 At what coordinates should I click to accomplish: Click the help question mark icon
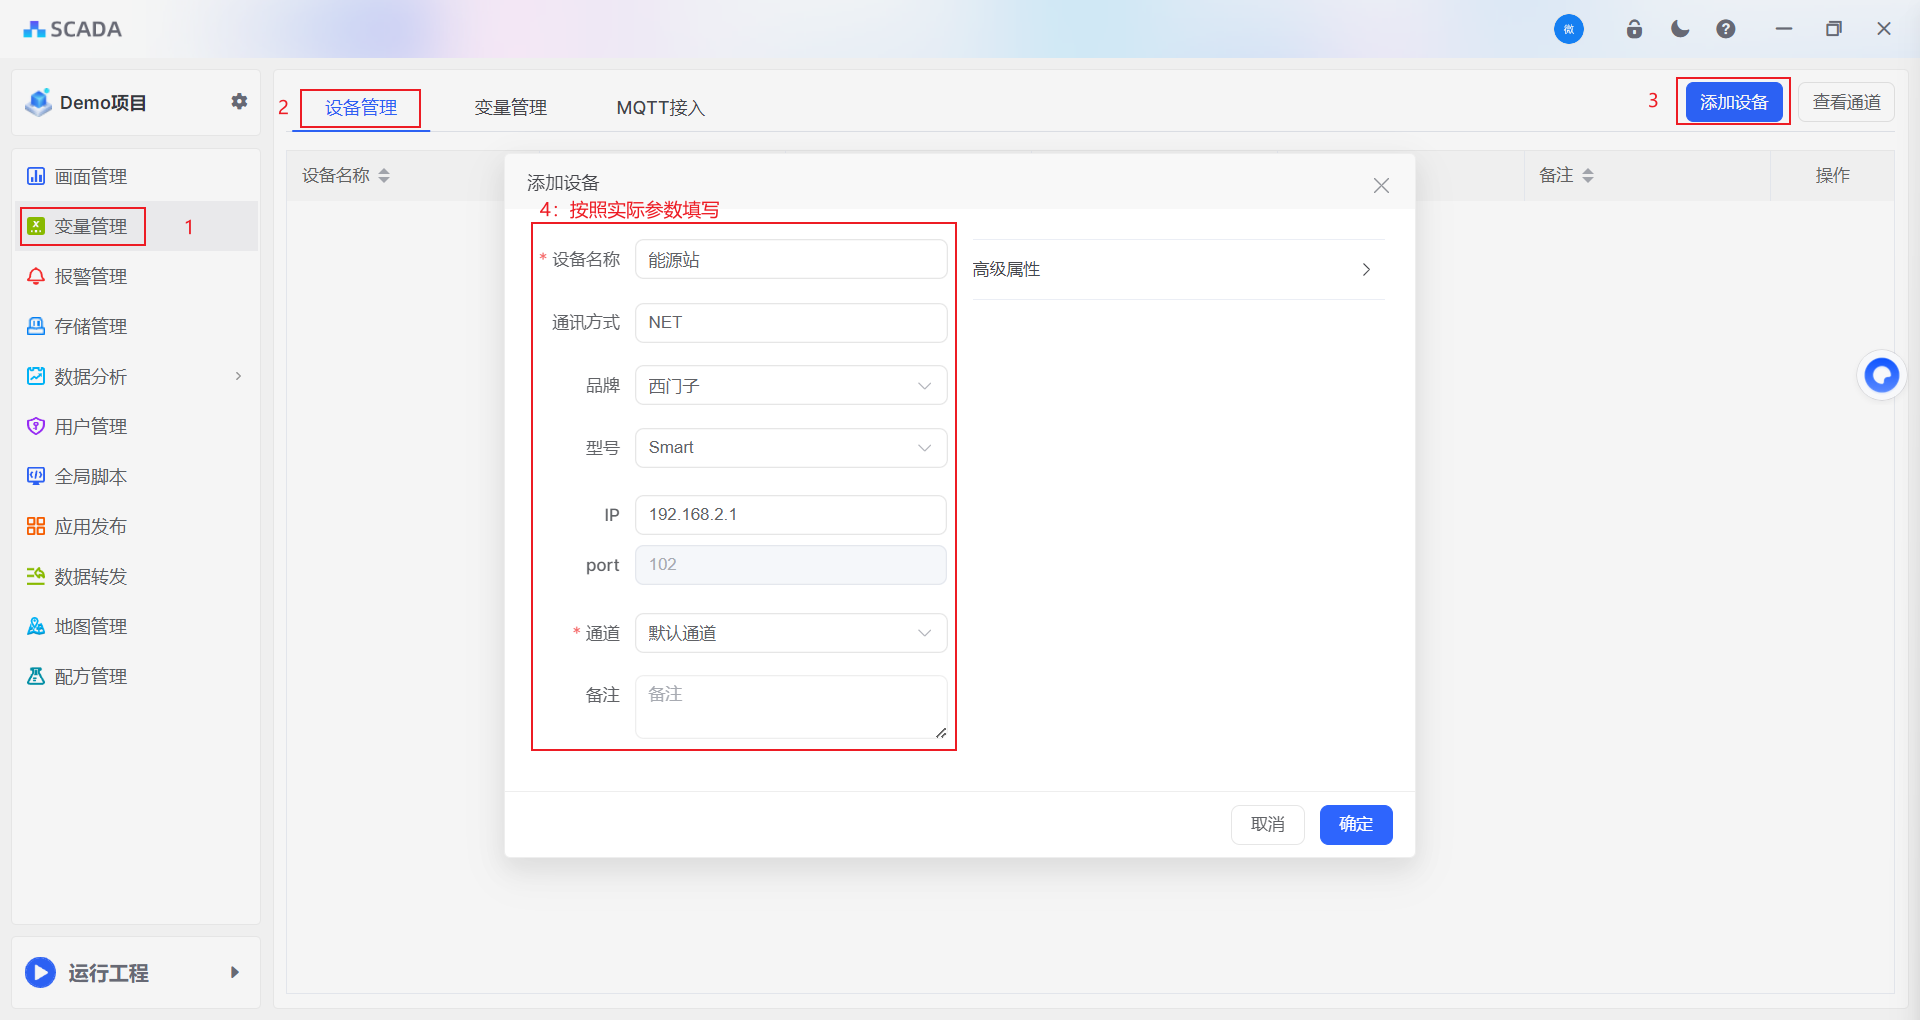click(1725, 29)
